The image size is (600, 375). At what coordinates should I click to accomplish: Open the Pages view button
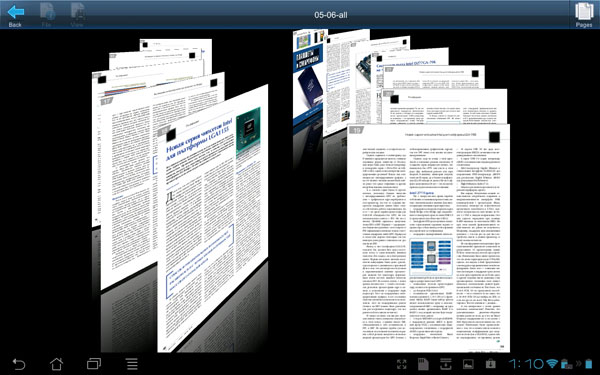click(584, 15)
